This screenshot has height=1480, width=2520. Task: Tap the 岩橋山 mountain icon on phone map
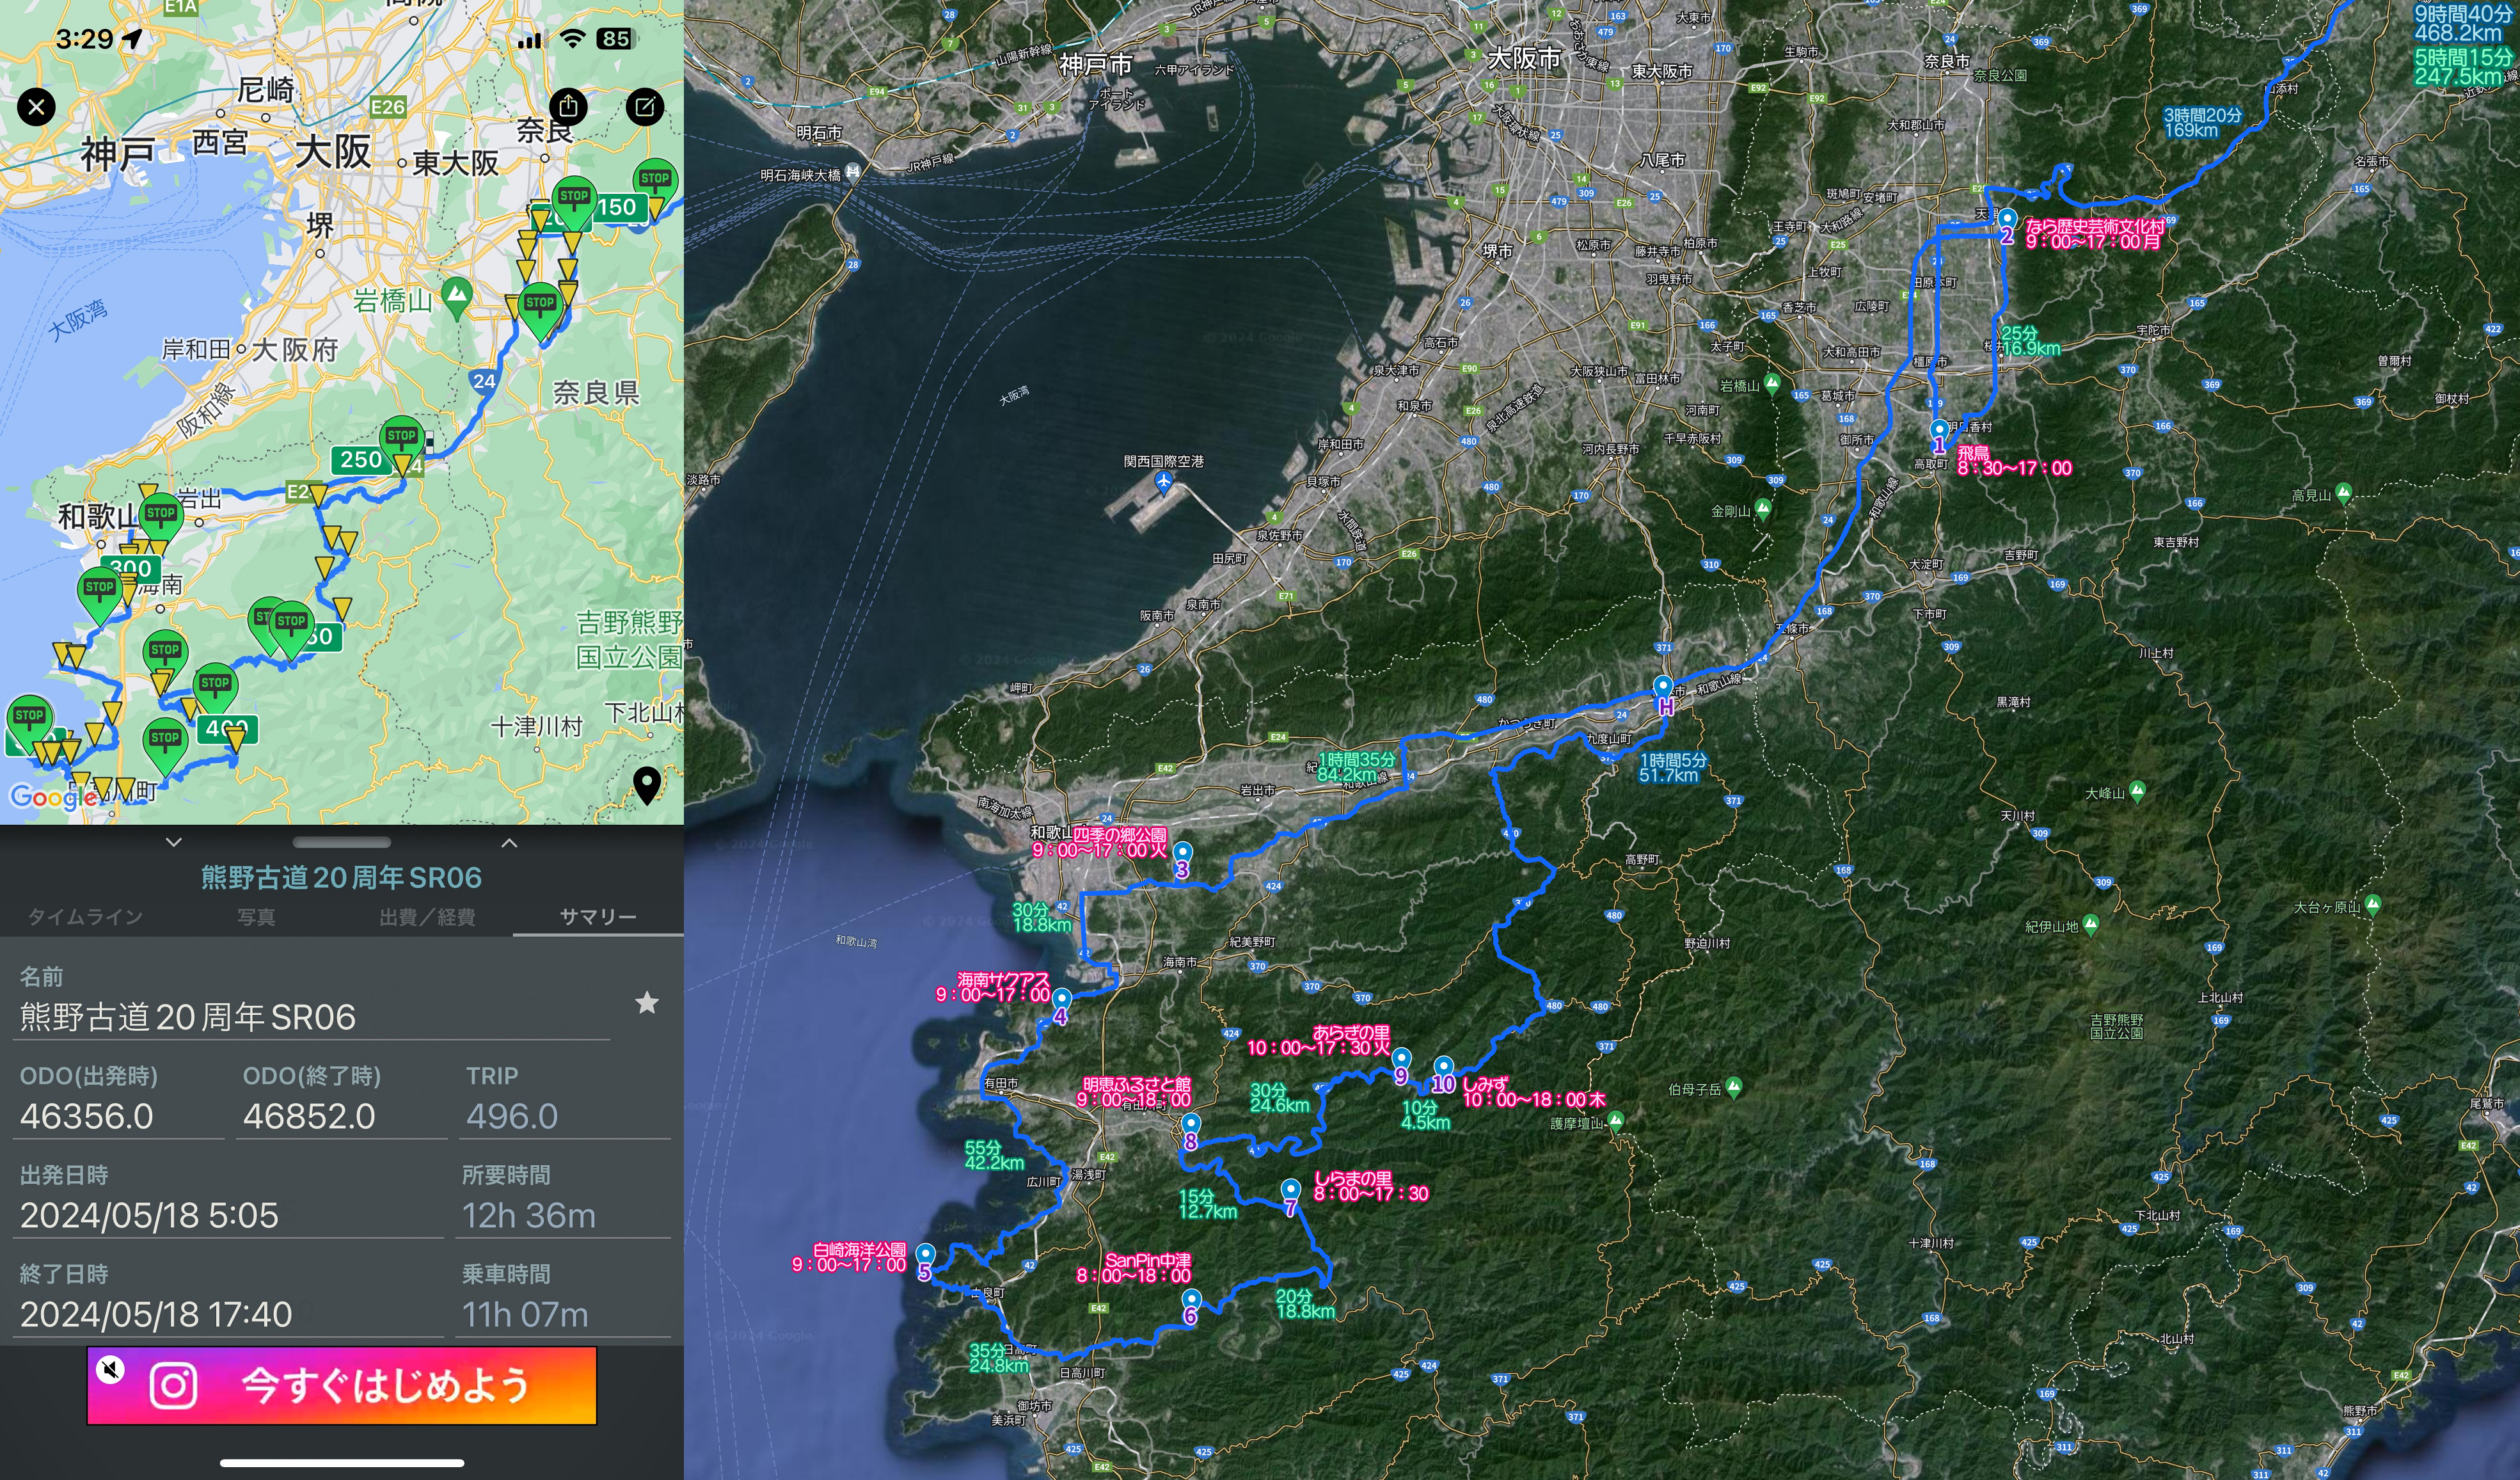pos(457,297)
